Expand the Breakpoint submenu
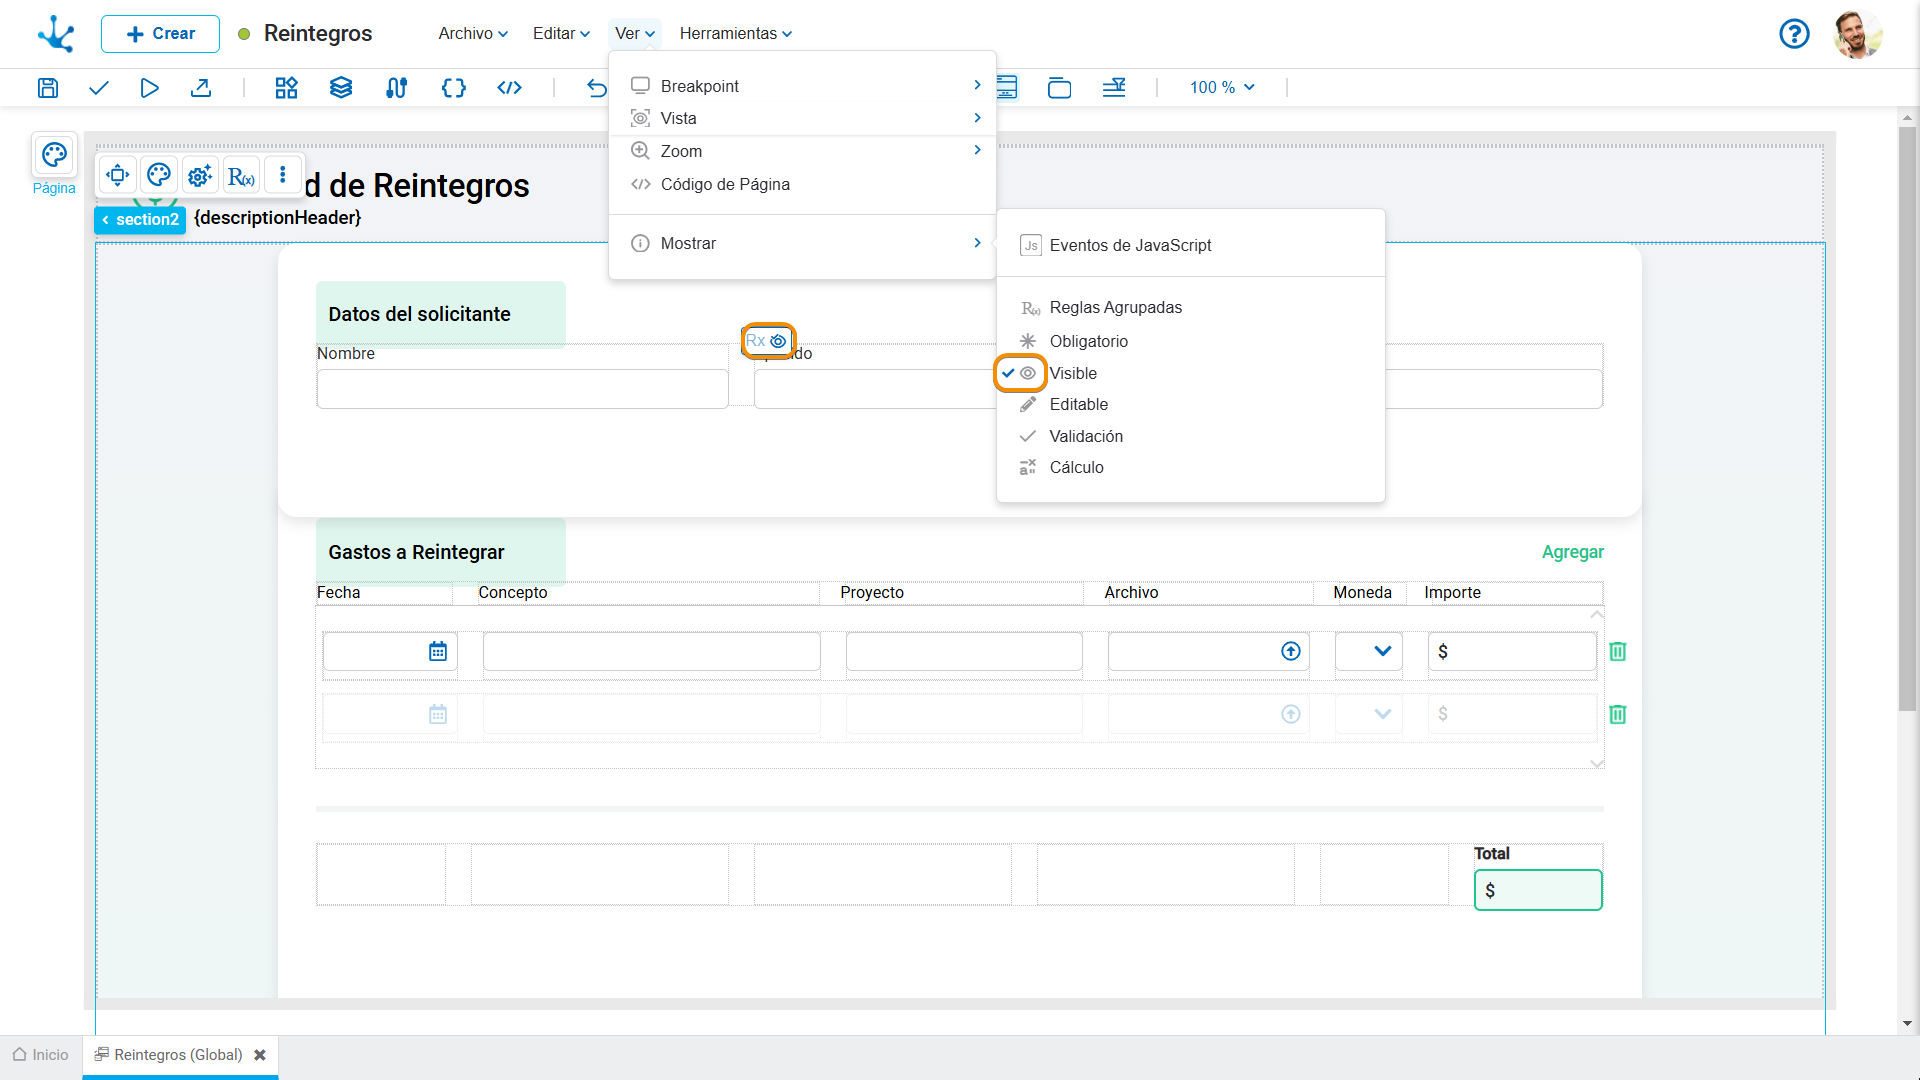The width and height of the screenshot is (1920, 1080). (802, 86)
